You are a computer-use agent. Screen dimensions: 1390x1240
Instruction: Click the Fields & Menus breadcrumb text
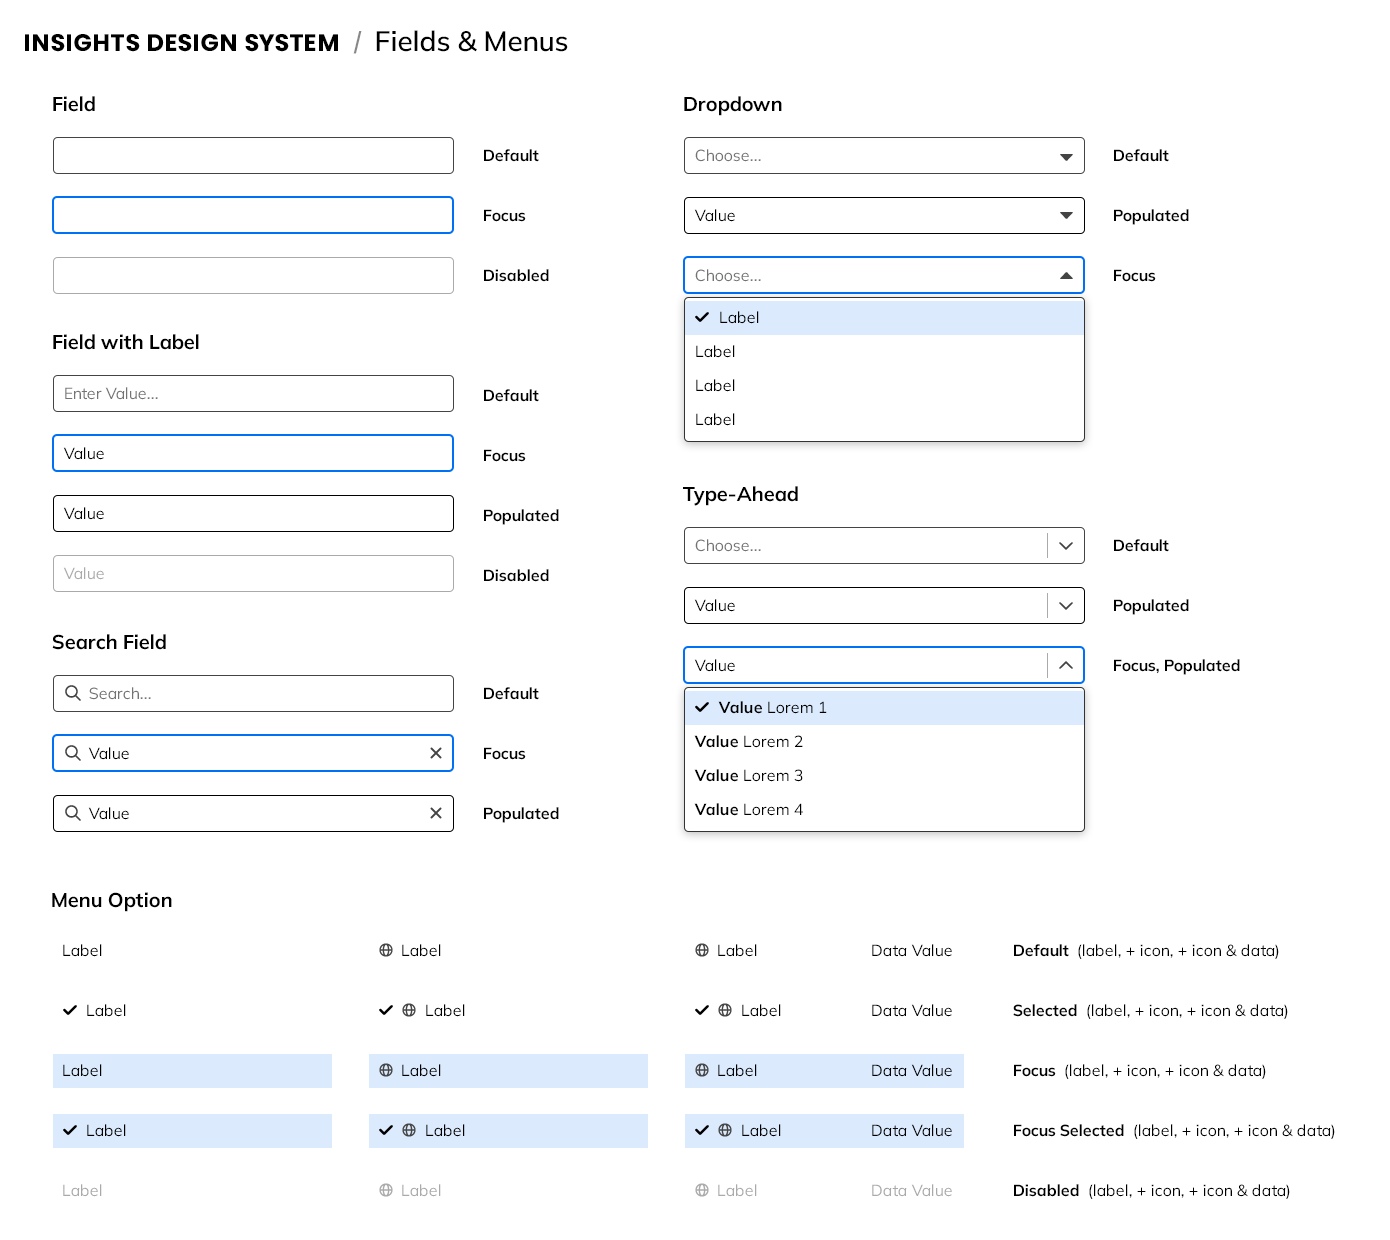[471, 42]
